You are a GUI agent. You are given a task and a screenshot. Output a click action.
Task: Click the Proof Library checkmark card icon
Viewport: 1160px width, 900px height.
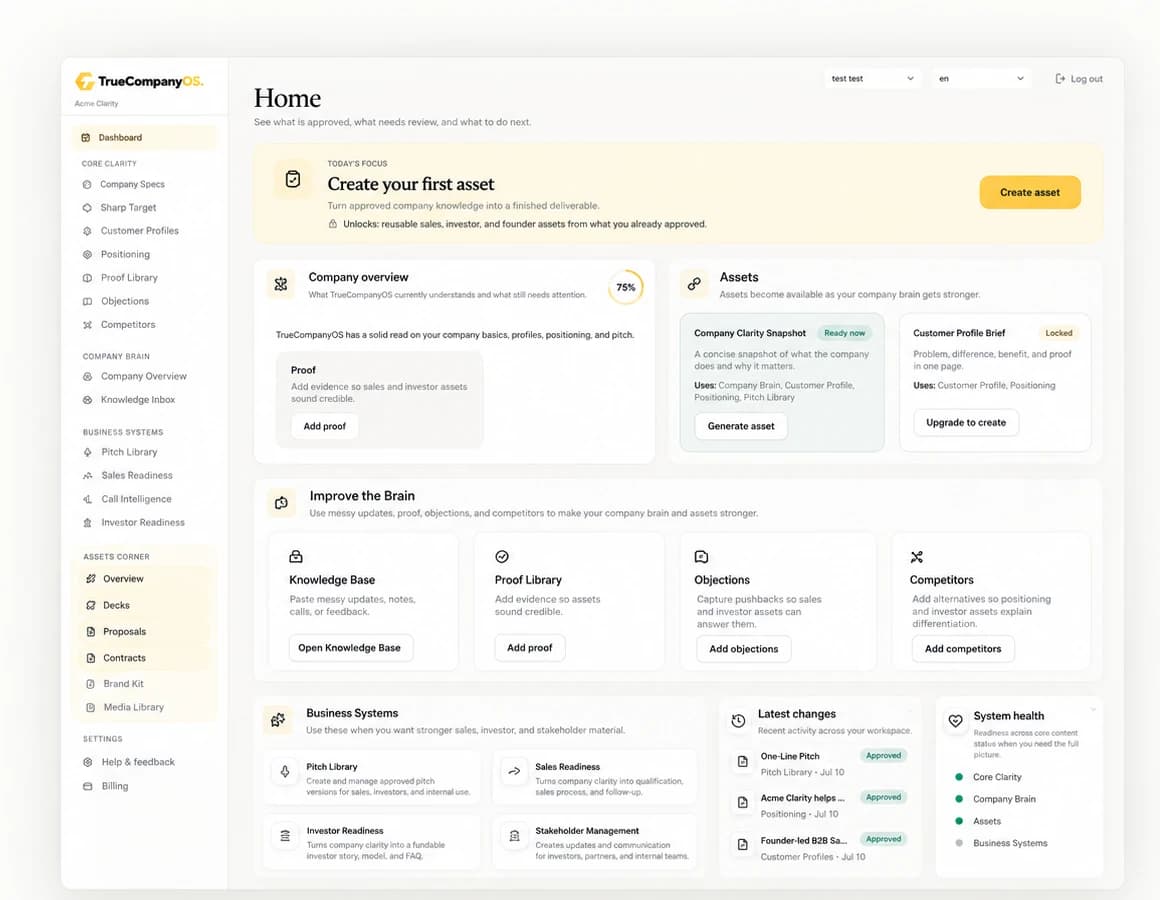click(x=502, y=556)
